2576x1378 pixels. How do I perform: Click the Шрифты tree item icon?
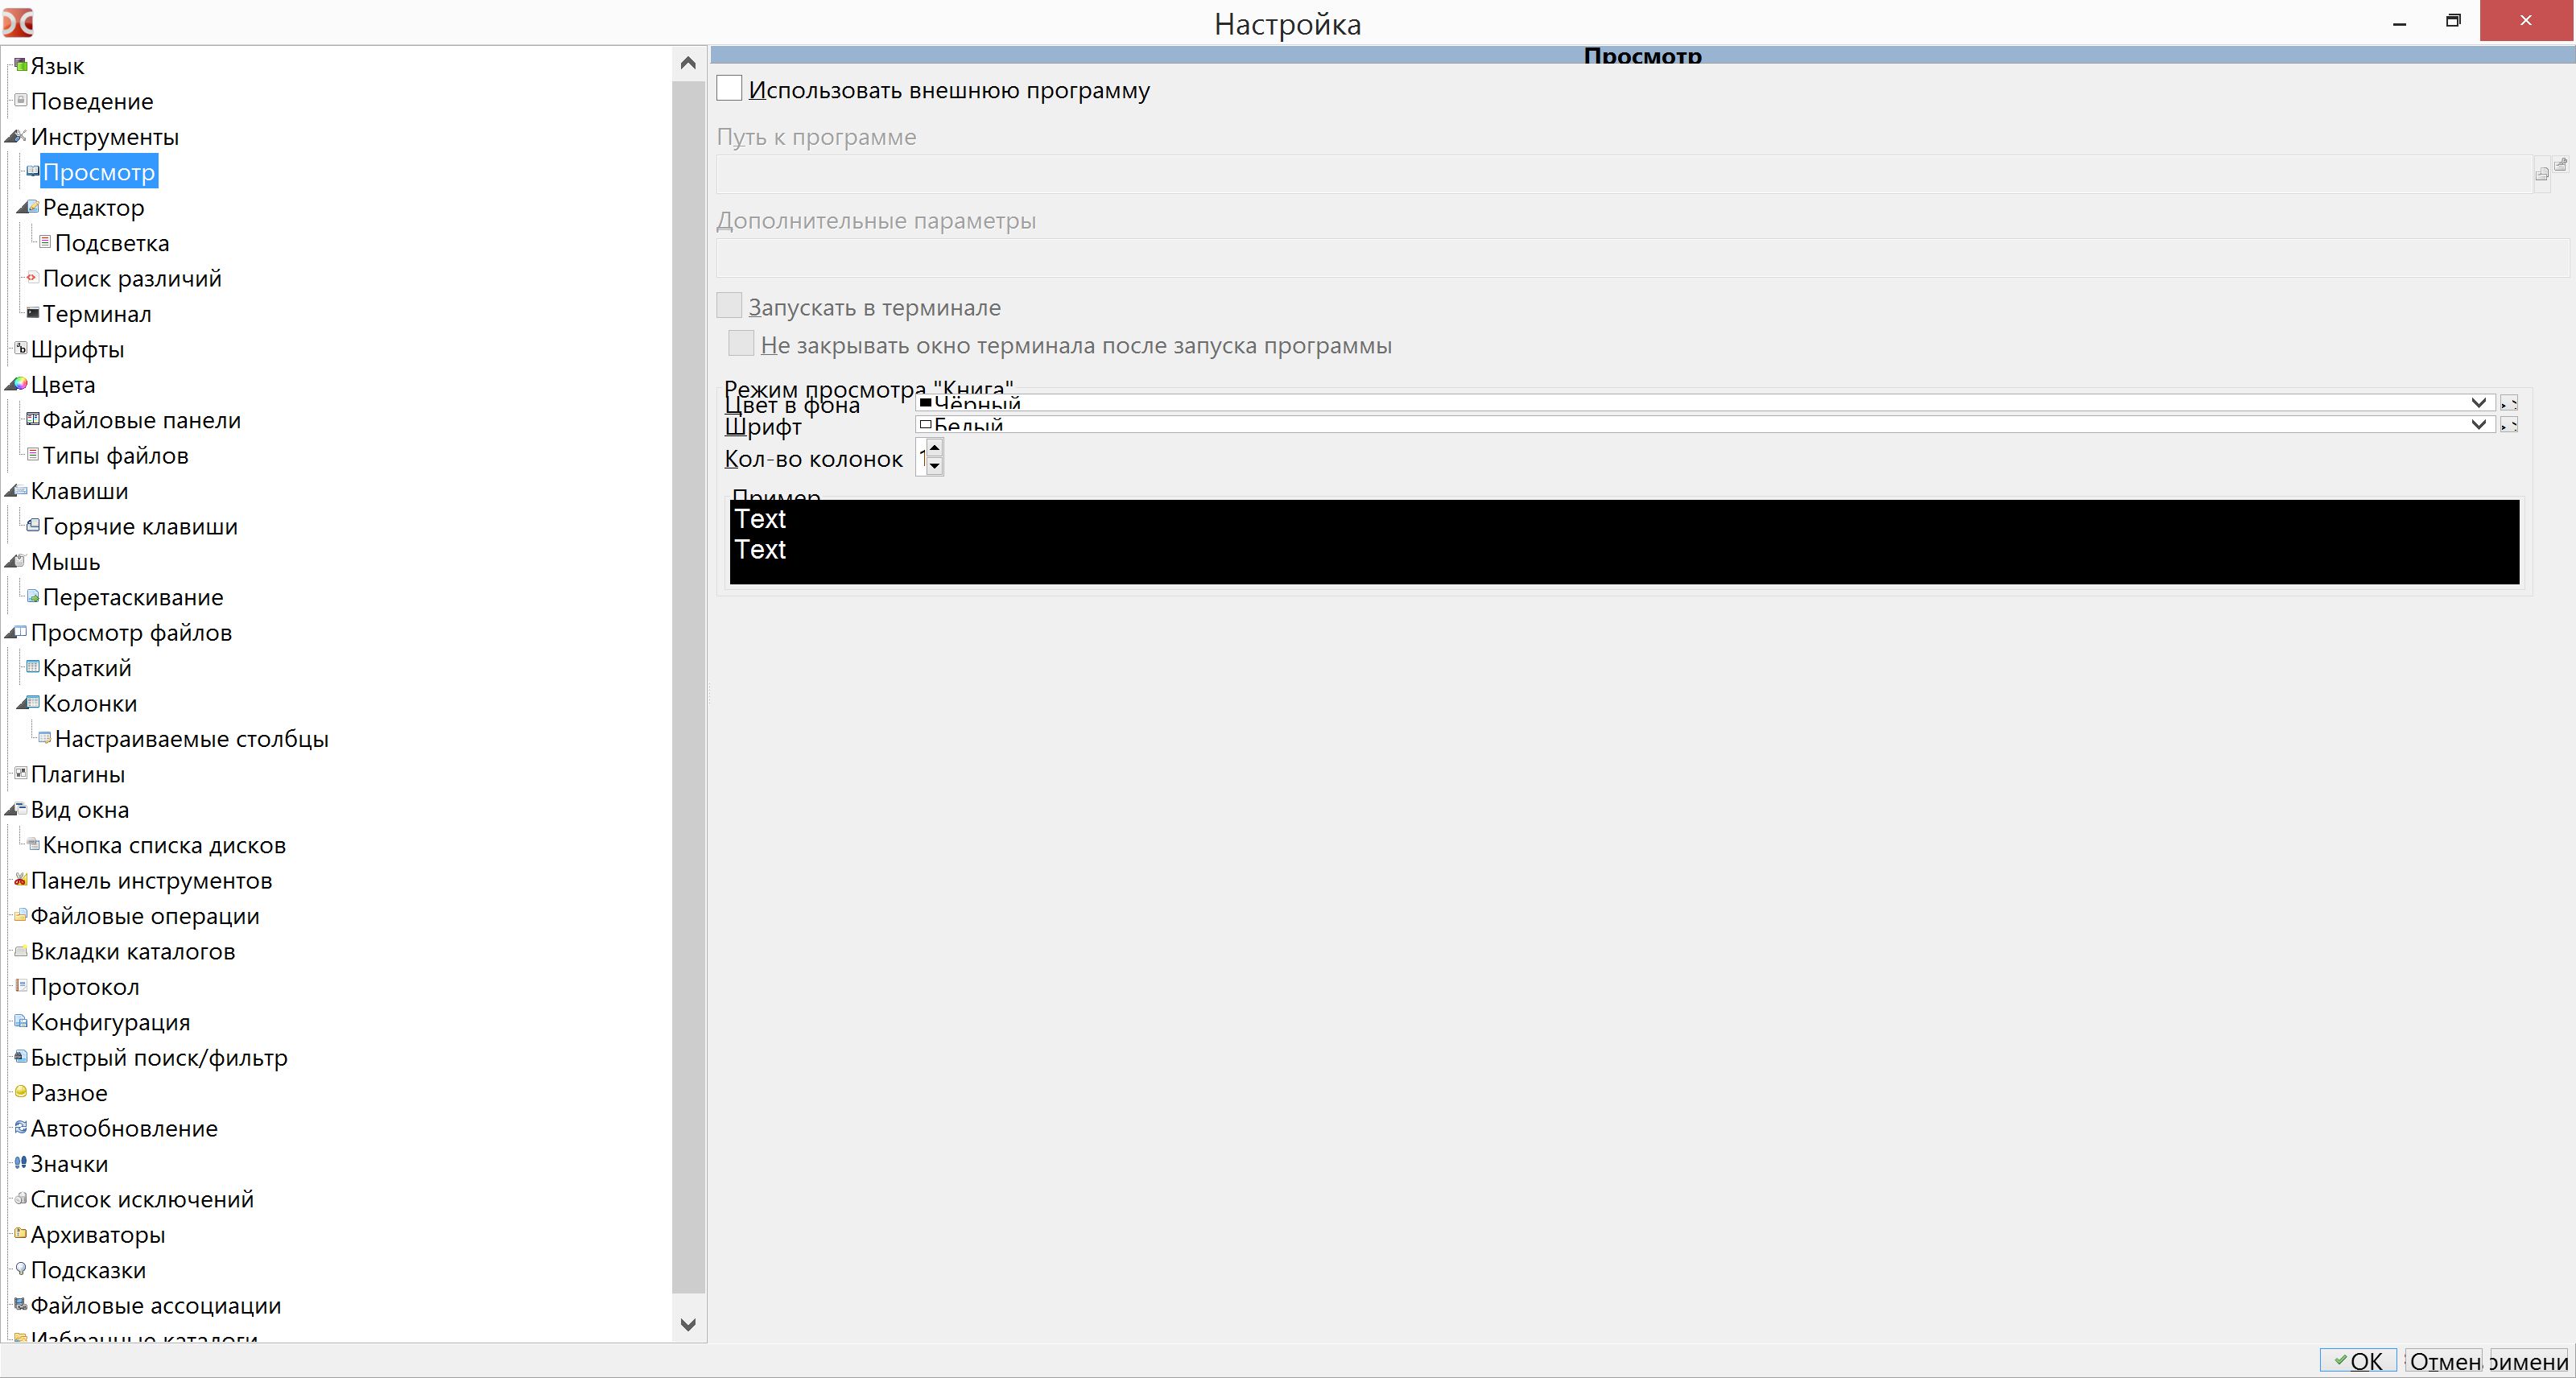[20, 348]
